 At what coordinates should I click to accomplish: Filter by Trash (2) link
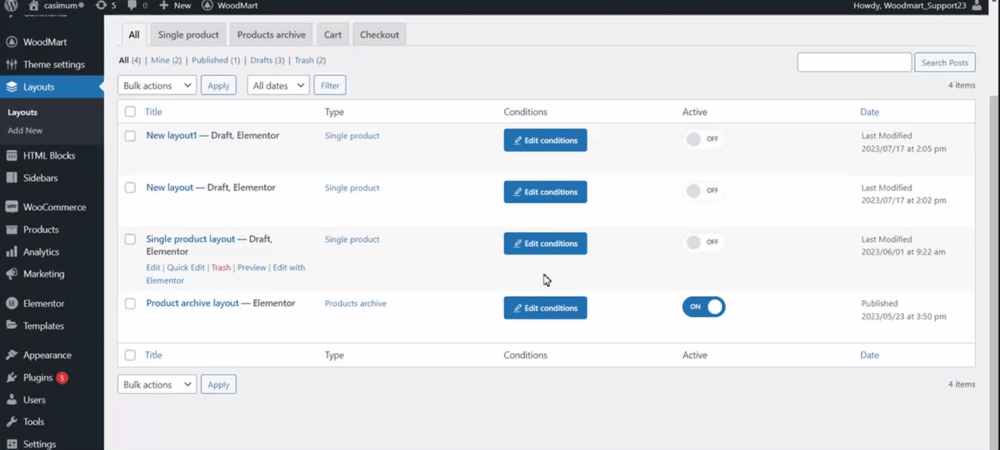(x=310, y=61)
